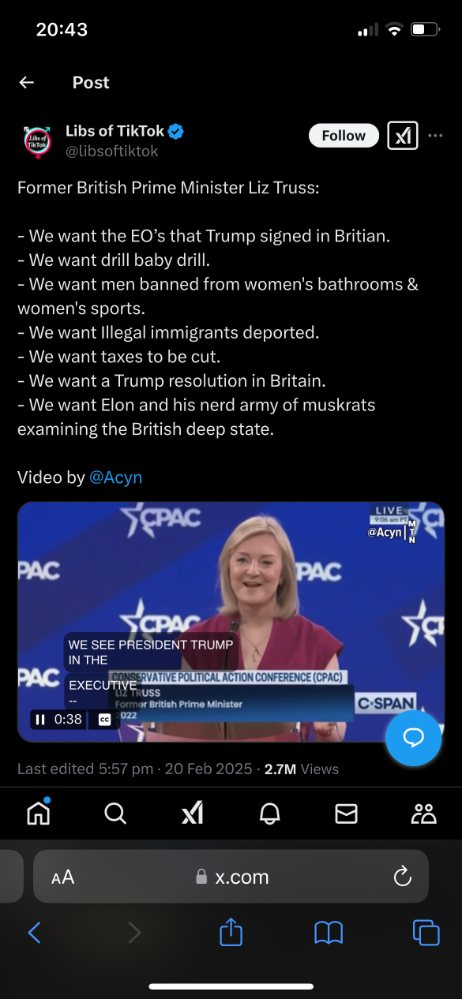This screenshot has height=999, width=462.
Task: Toggle closed captions on the video
Action: click(x=105, y=719)
